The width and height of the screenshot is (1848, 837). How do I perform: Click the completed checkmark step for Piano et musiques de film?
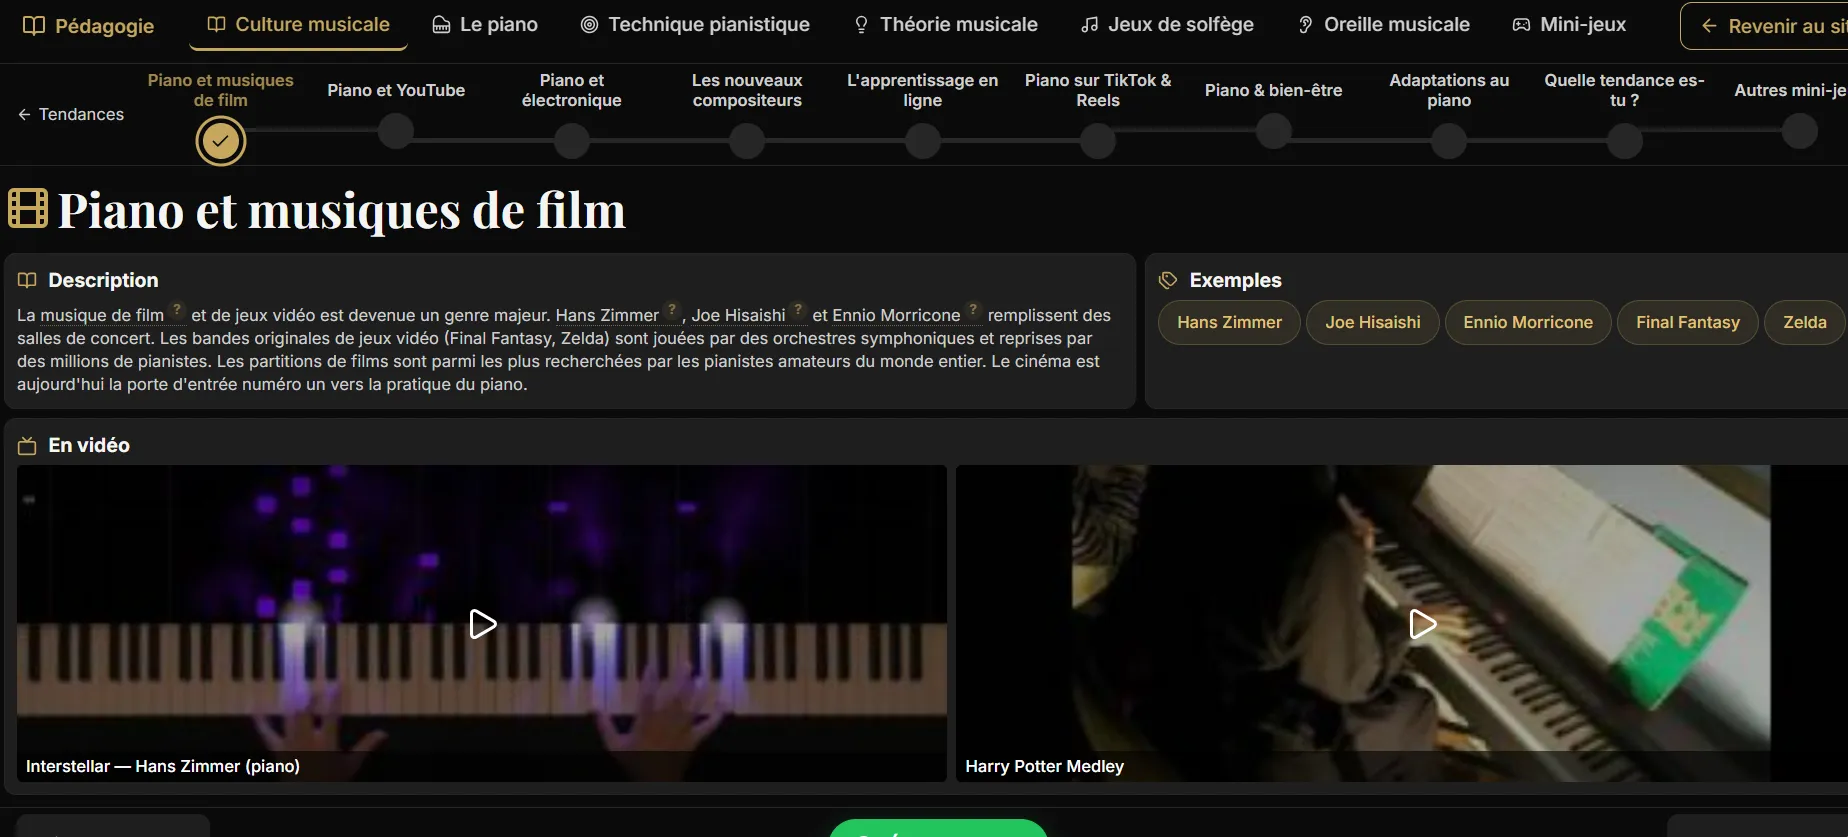(x=221, y=141)
